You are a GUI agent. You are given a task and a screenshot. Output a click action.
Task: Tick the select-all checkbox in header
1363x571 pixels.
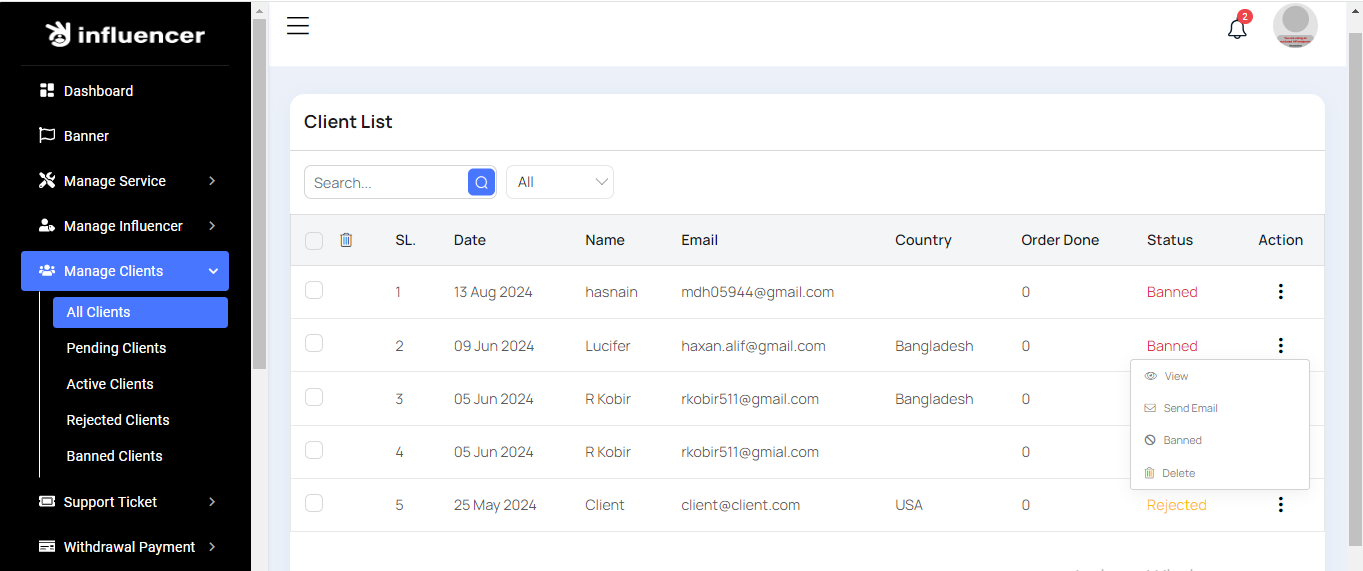coord(314,240)
